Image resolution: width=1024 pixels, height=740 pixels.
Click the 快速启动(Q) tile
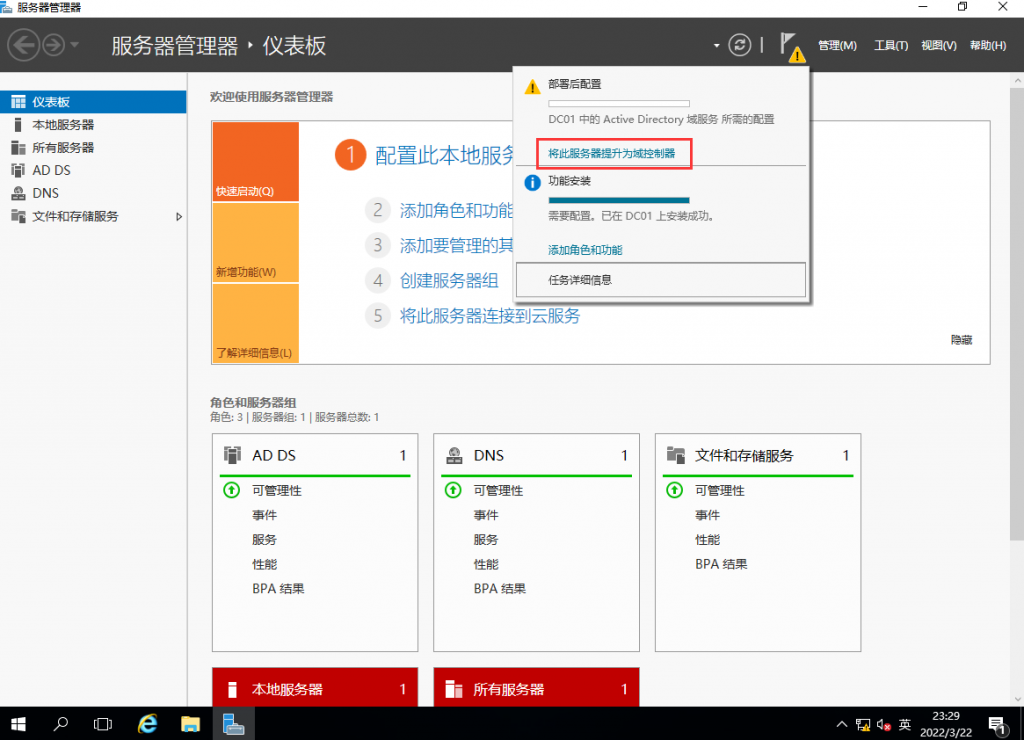pyautogui.click(x=255, y=161)
